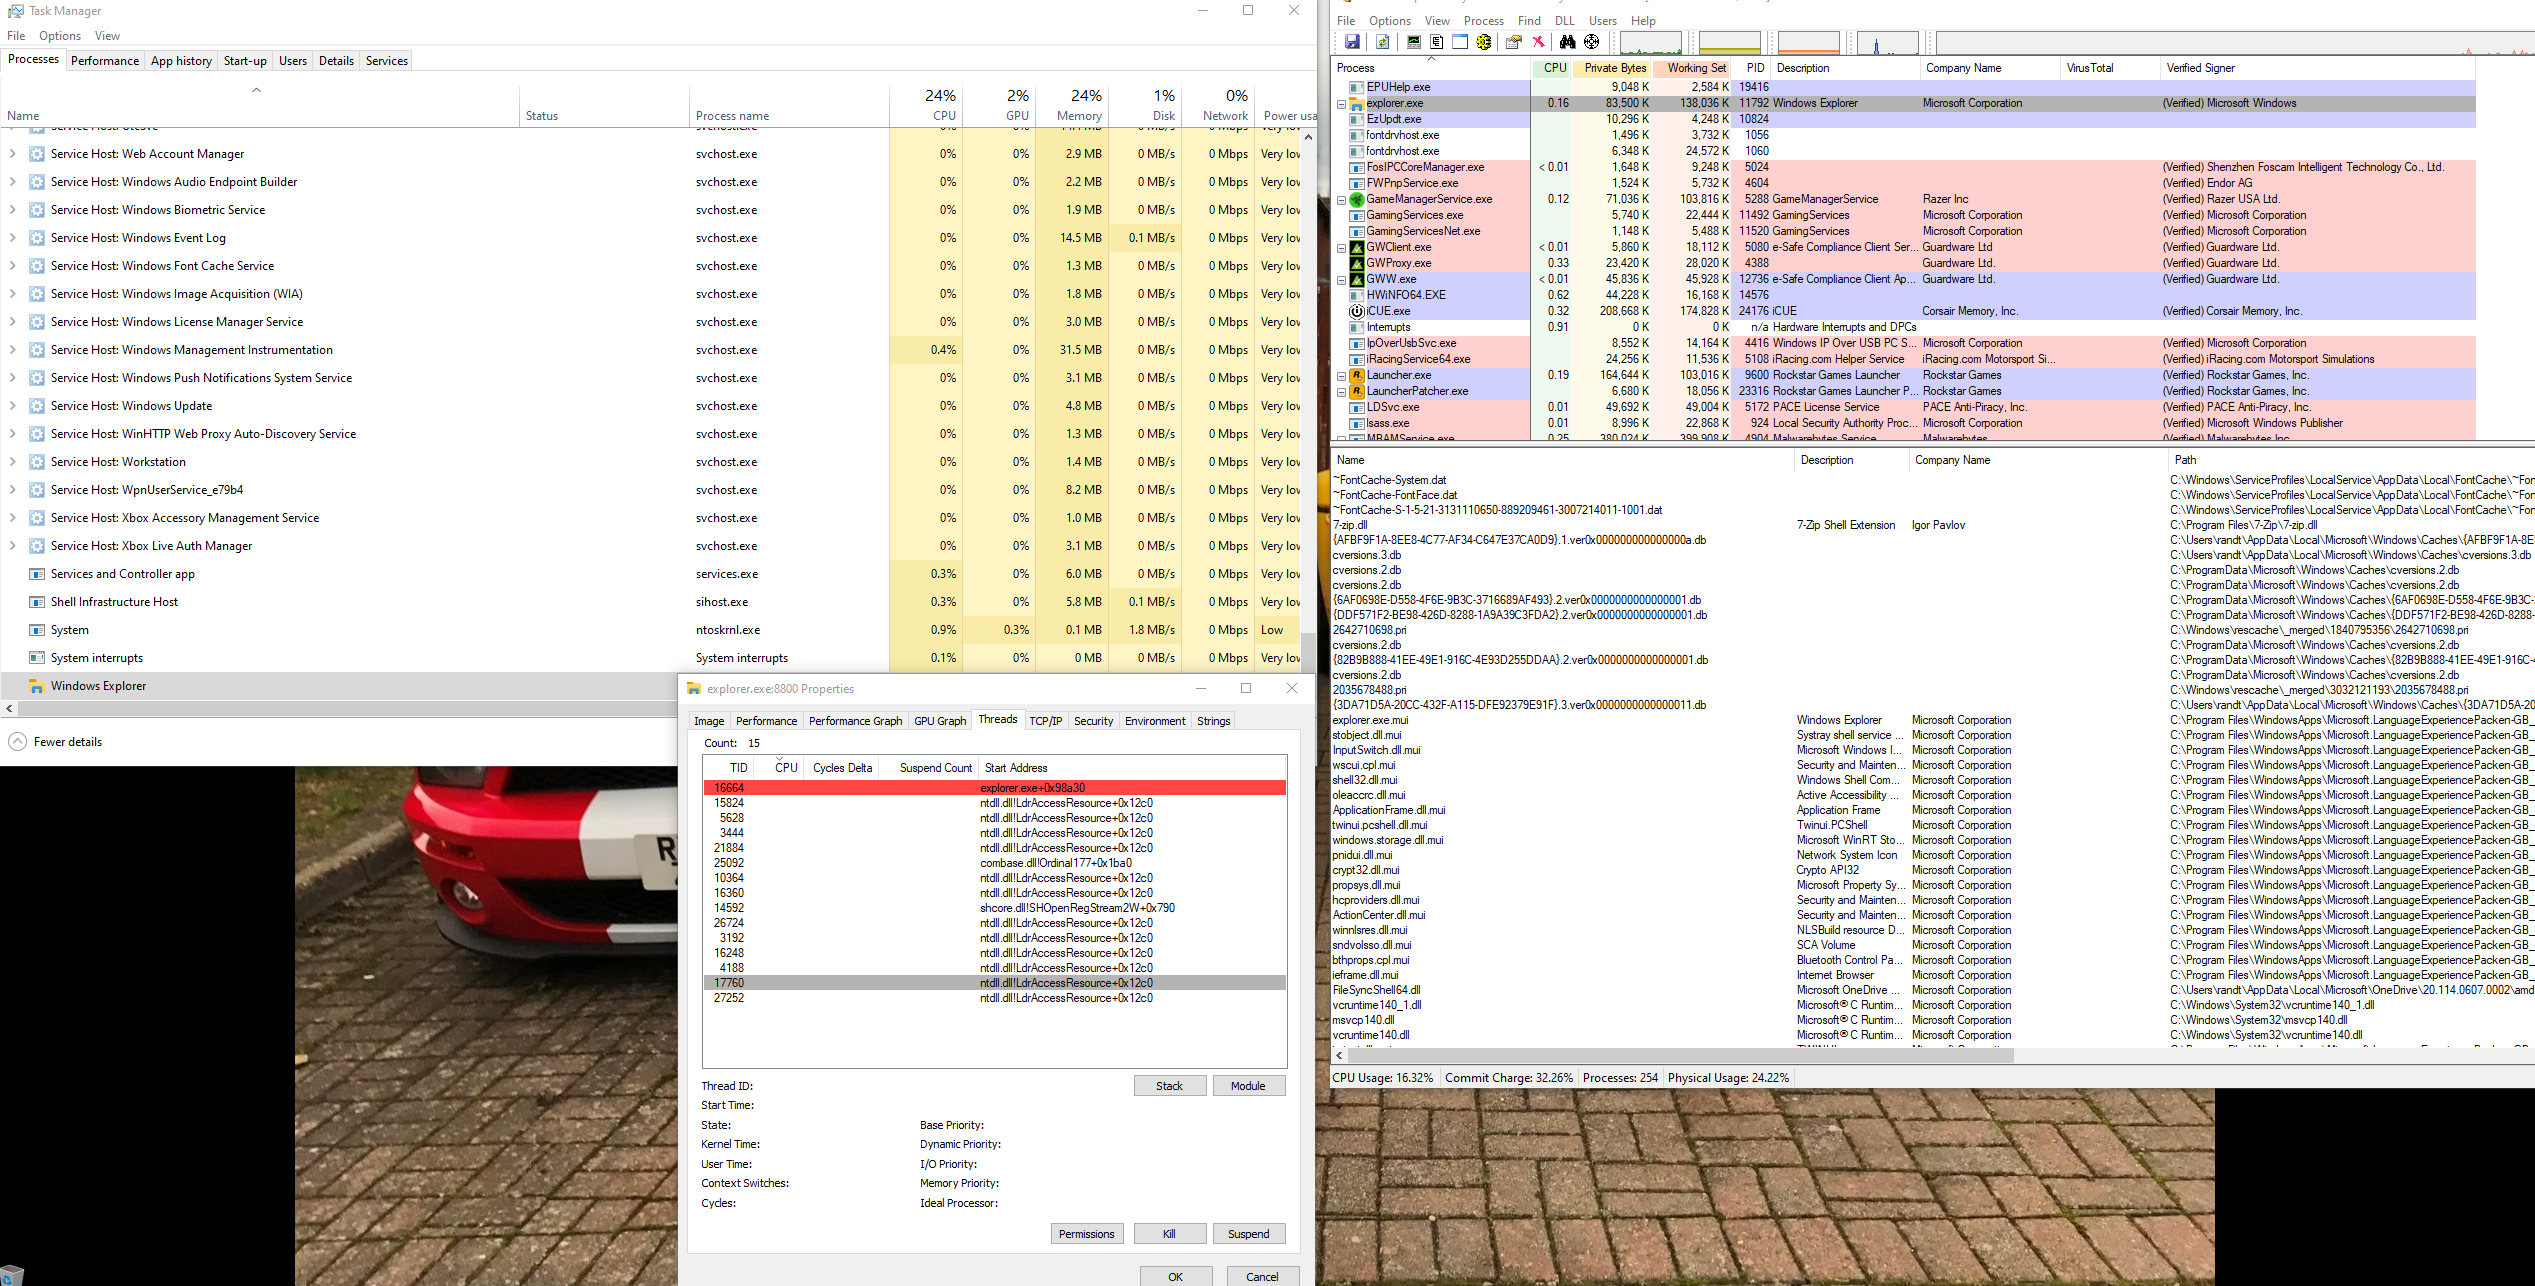The height and width of the screenshot is (1286, 2535).
Task: Expand Service Host: Workstation row
Action: pyautogui.click(x=12, y=462)
